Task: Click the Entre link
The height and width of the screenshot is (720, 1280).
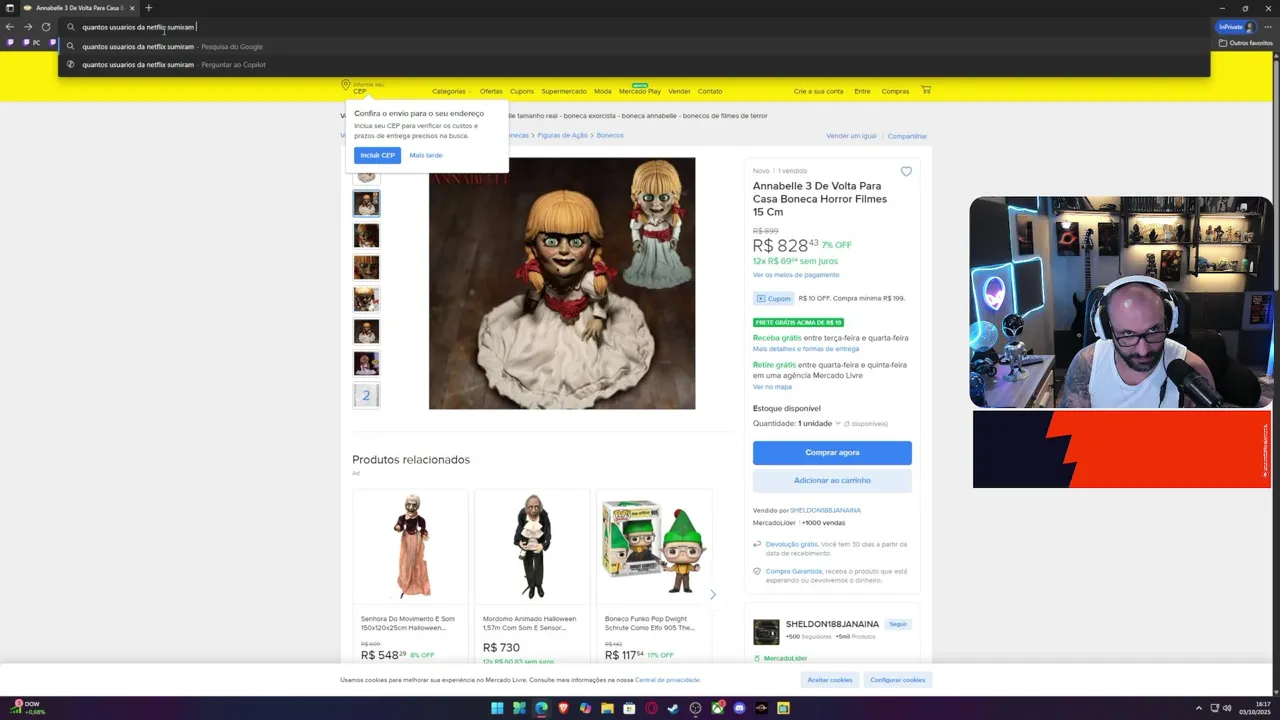Action: click(x=862, y=91)
